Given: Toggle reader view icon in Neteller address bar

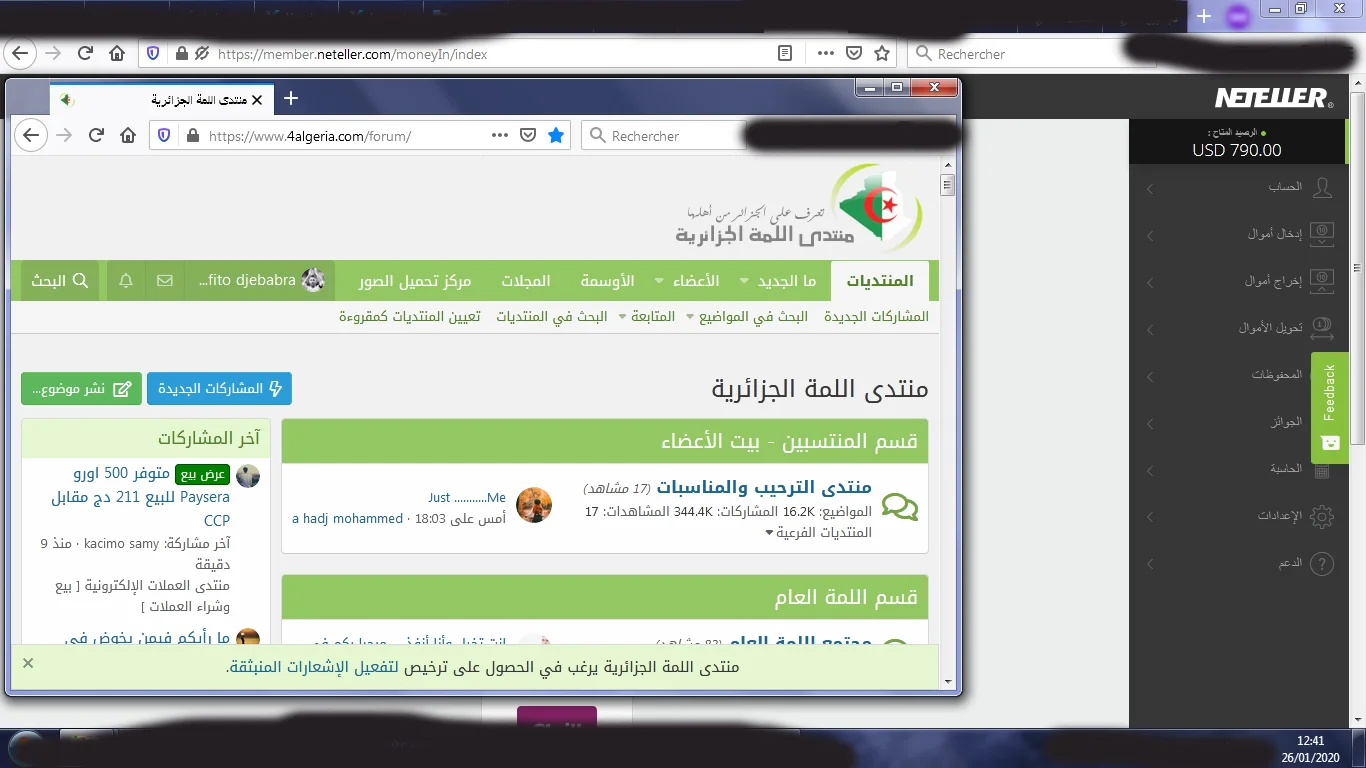Looking at the screenshot, I should (x=786, y=54).
